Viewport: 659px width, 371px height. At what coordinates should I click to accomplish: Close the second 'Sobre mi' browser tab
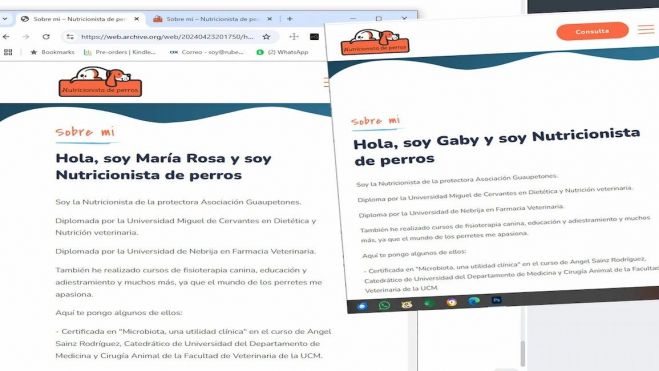pyautogui.click(x=269, y=19)
